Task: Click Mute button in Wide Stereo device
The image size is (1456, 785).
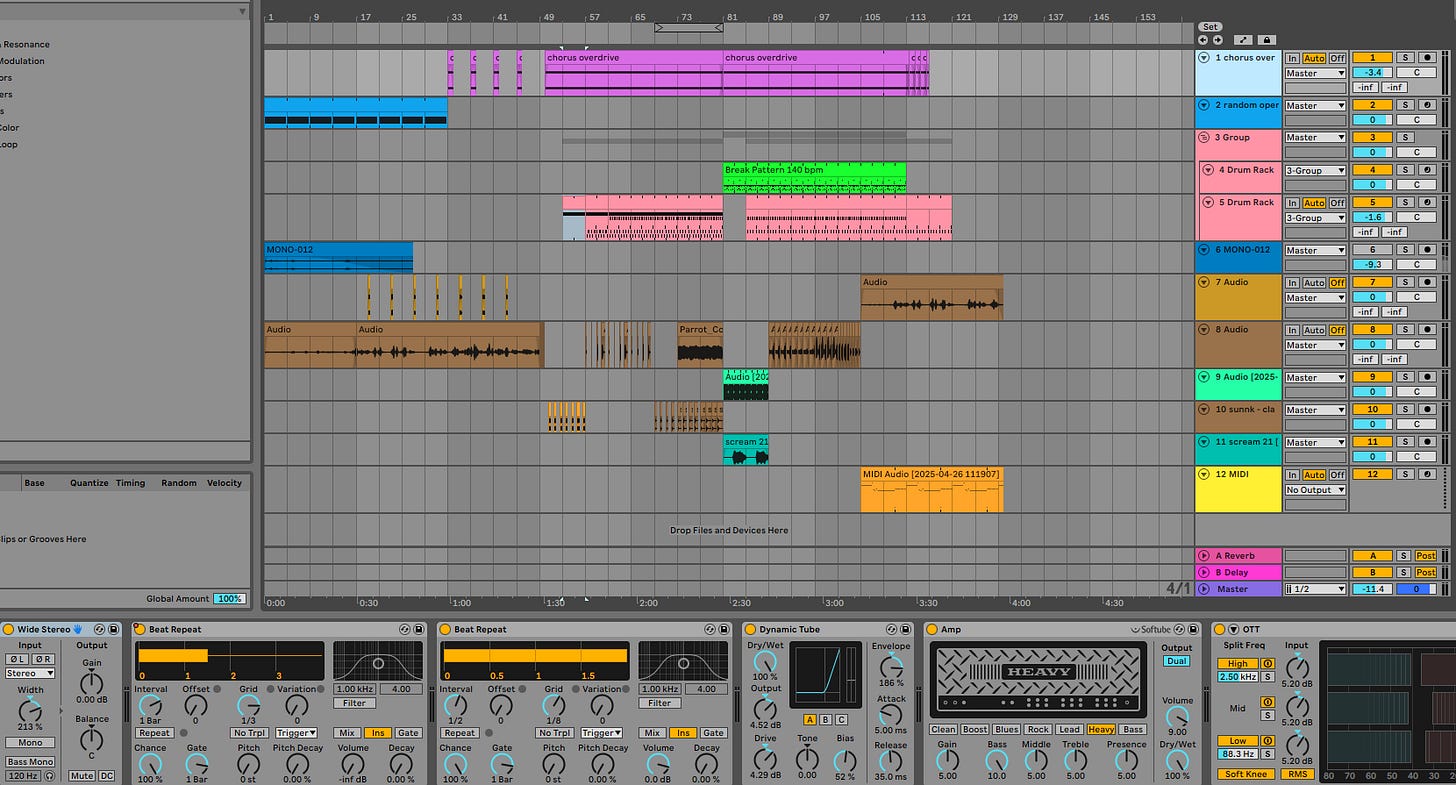Action: click(82, 776)
